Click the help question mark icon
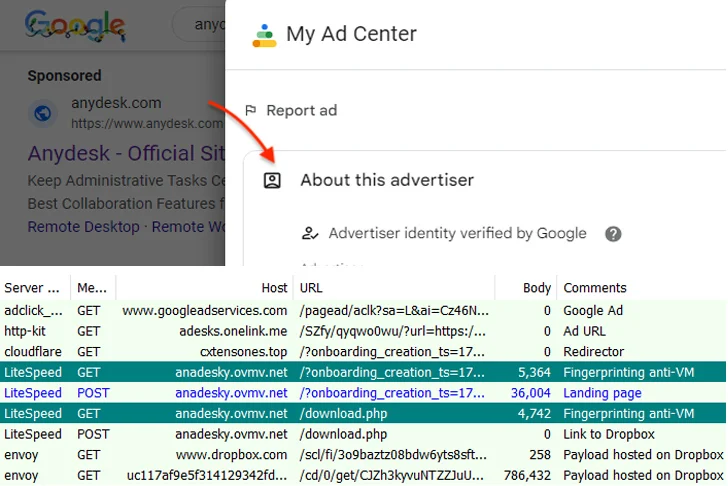This screenshot has height=486, width=728. coord(613,234)
